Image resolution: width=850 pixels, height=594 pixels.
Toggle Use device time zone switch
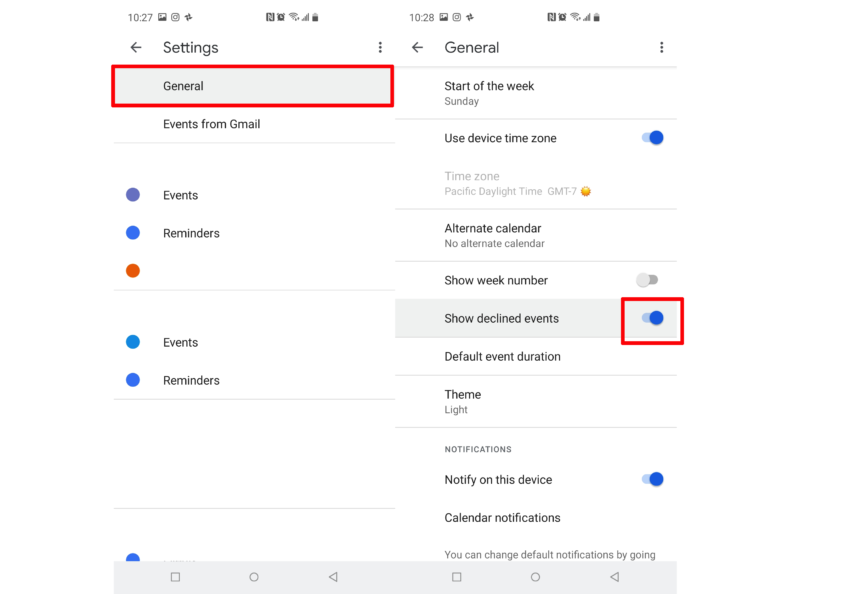[653, 138]
